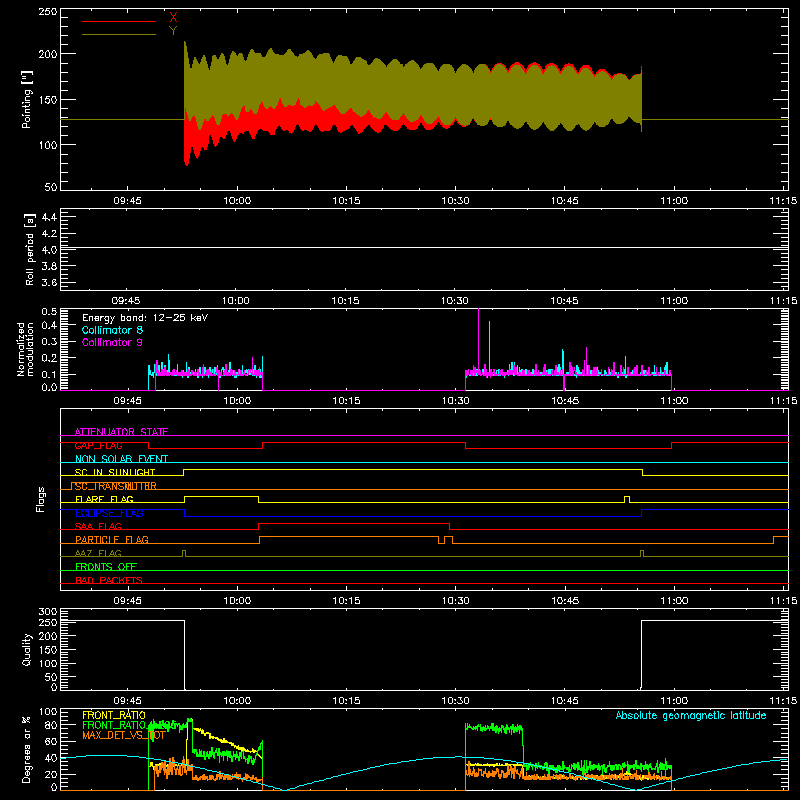The image size is (800, 800).
Task: Click the SC_TRANSMITTER flag label
Action: [x=116, y=486]
